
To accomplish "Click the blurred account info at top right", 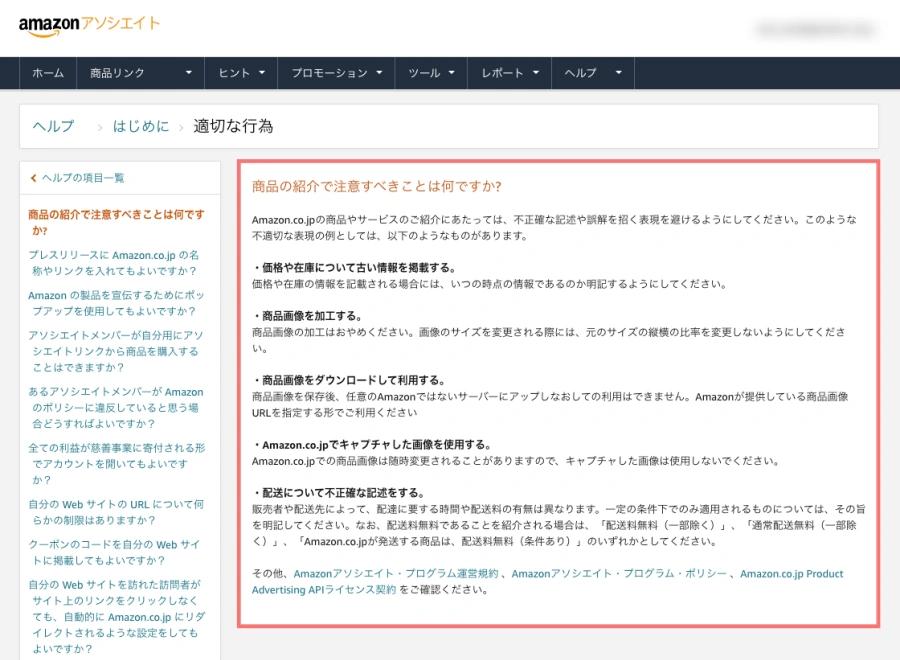I will point(815,29).
